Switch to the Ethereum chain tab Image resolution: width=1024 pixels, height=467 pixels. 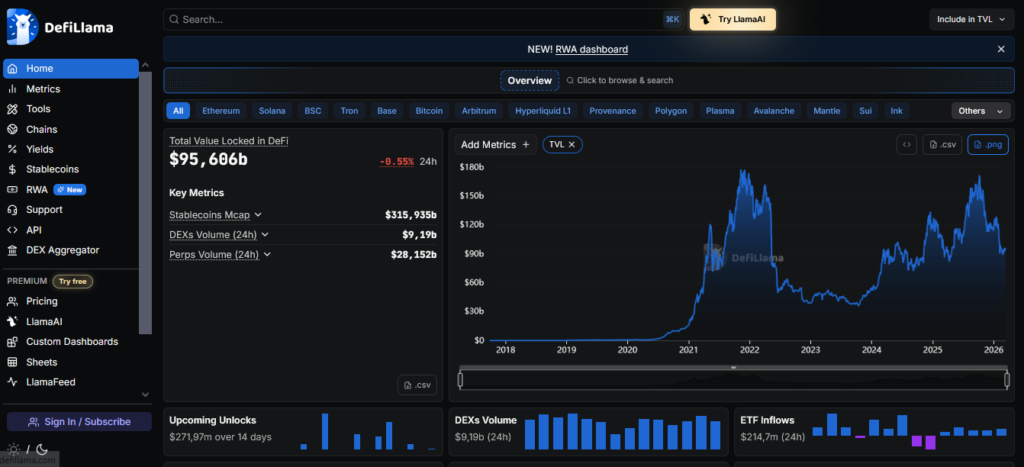click(221, 111)
